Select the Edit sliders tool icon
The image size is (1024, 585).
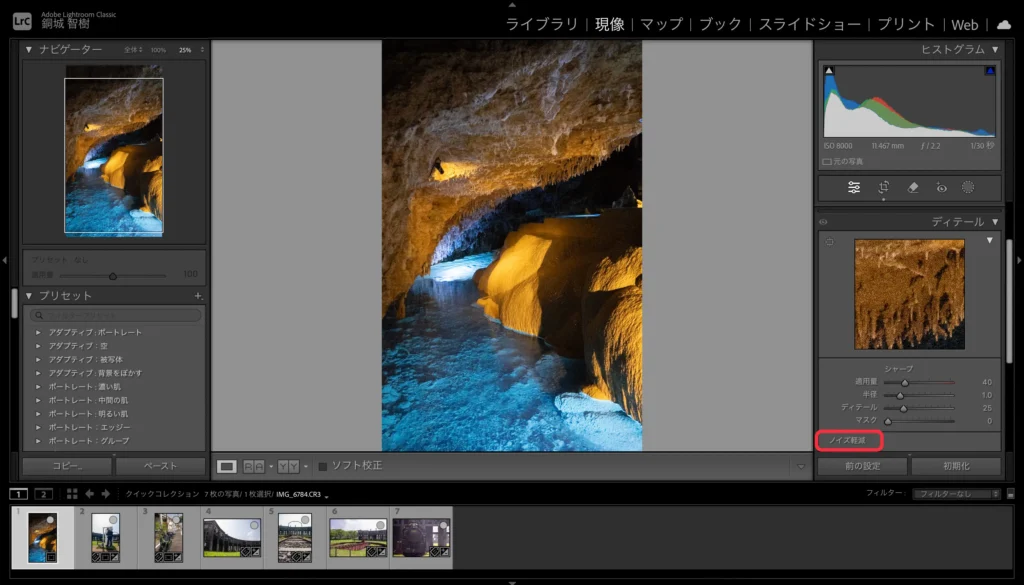(854, 187)
